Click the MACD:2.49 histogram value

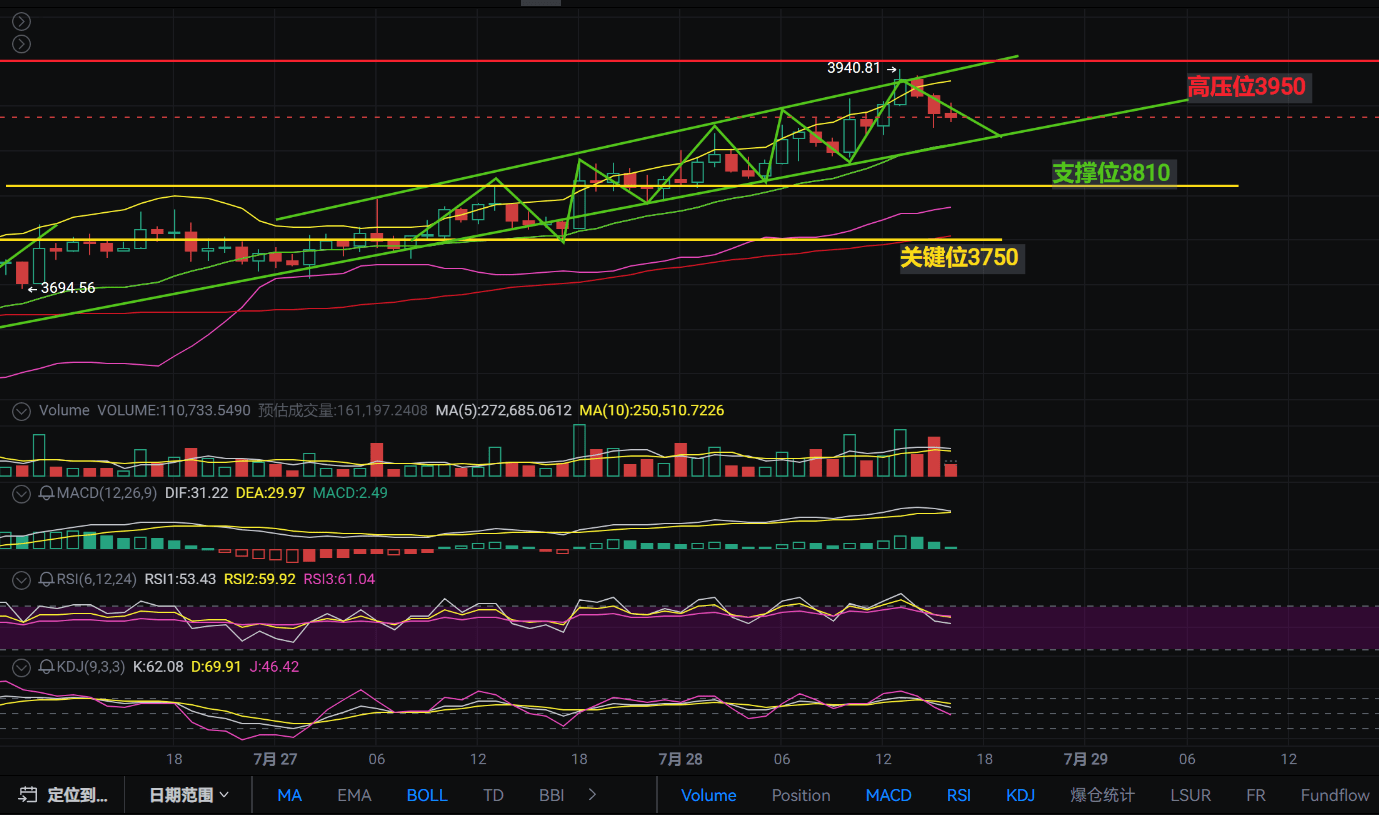click(x=350, y=492)
